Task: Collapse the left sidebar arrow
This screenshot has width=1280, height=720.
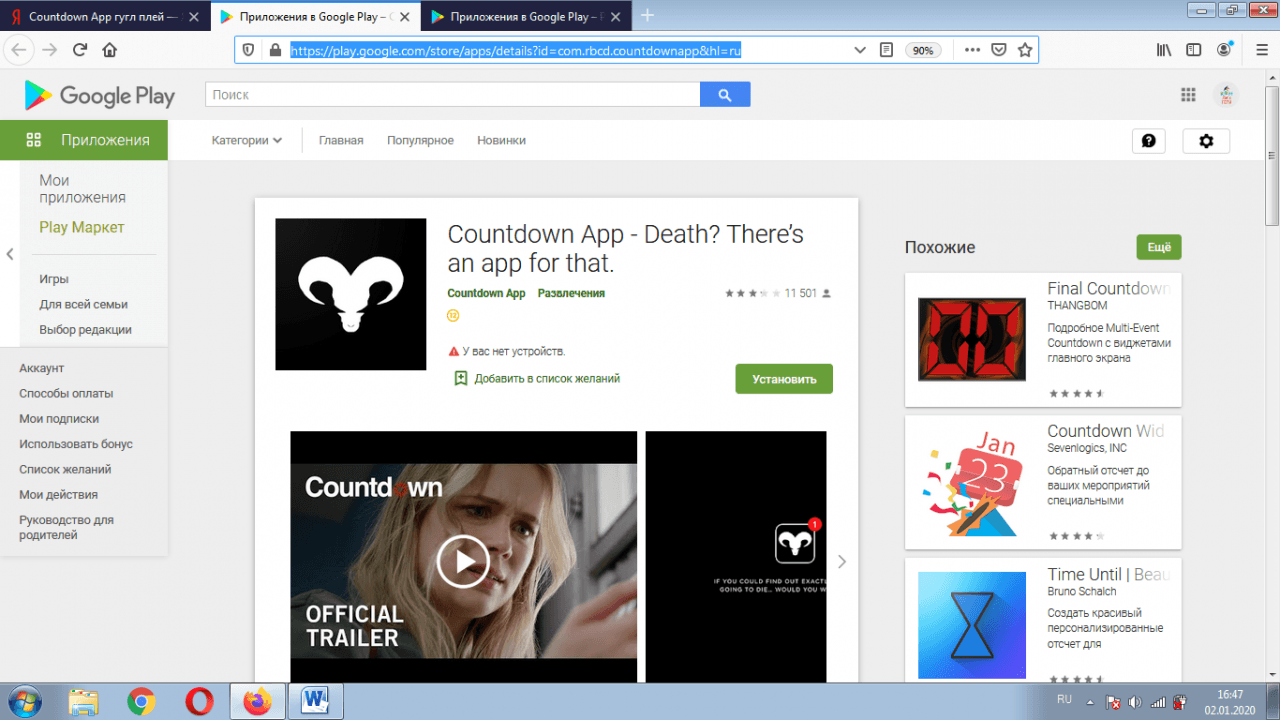Action: [10, 254]
